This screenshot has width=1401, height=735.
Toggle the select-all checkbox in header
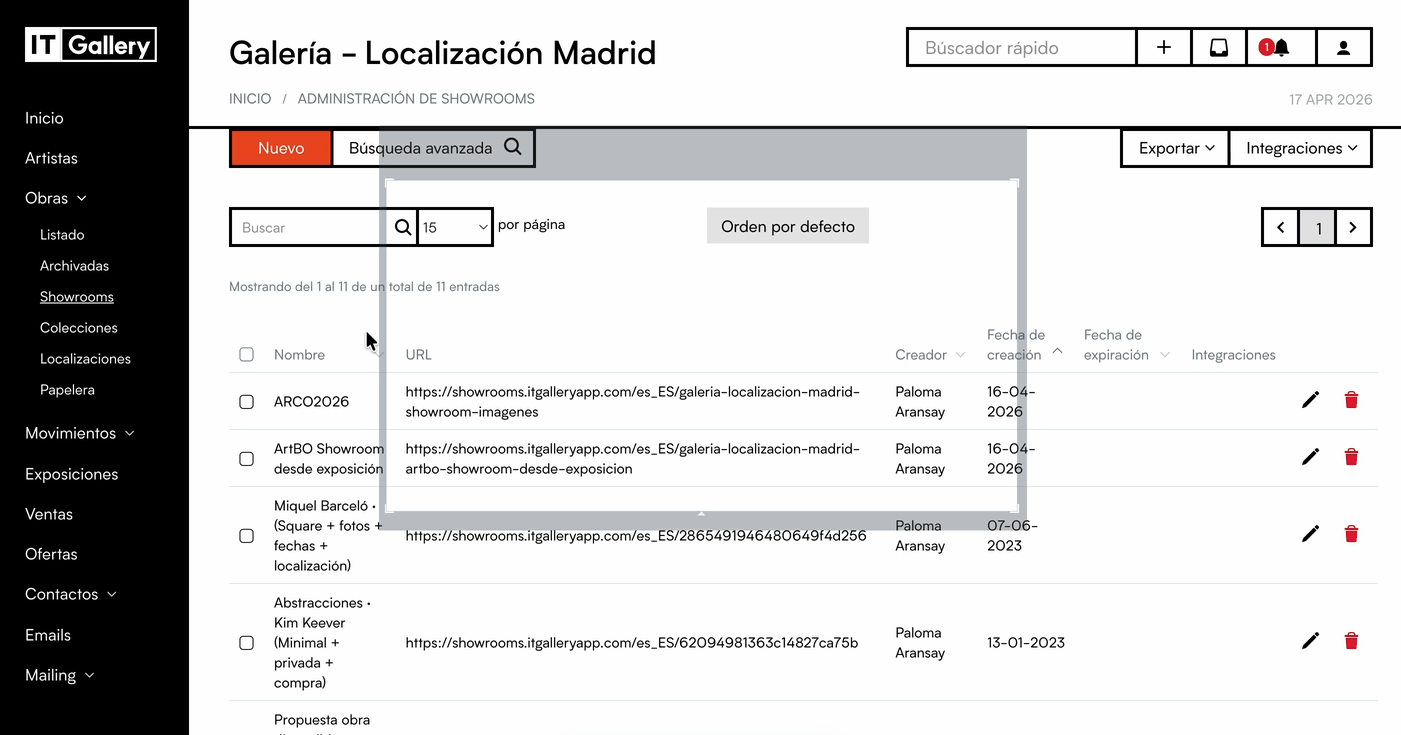tap(246, 354)
